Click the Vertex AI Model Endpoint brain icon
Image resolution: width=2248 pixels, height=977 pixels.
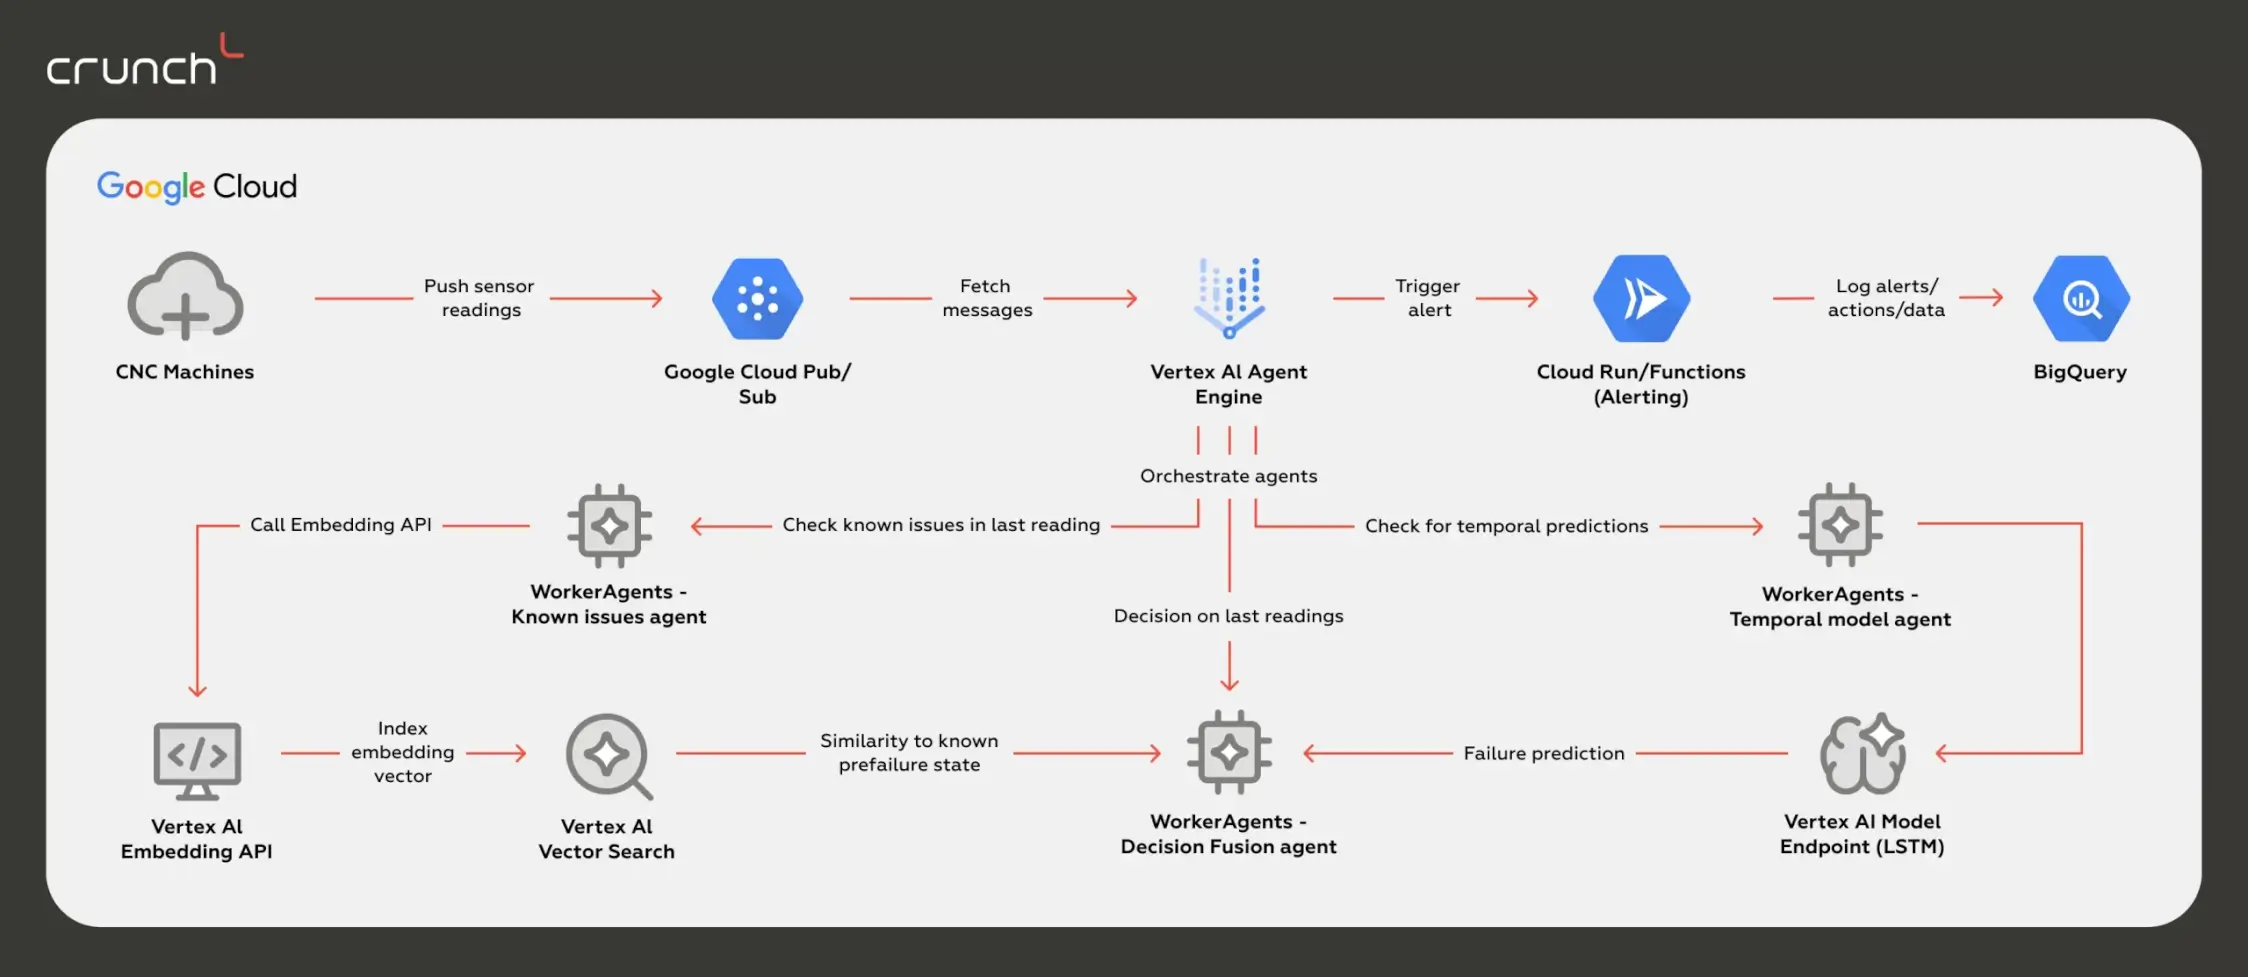[x=1862, y=753]
